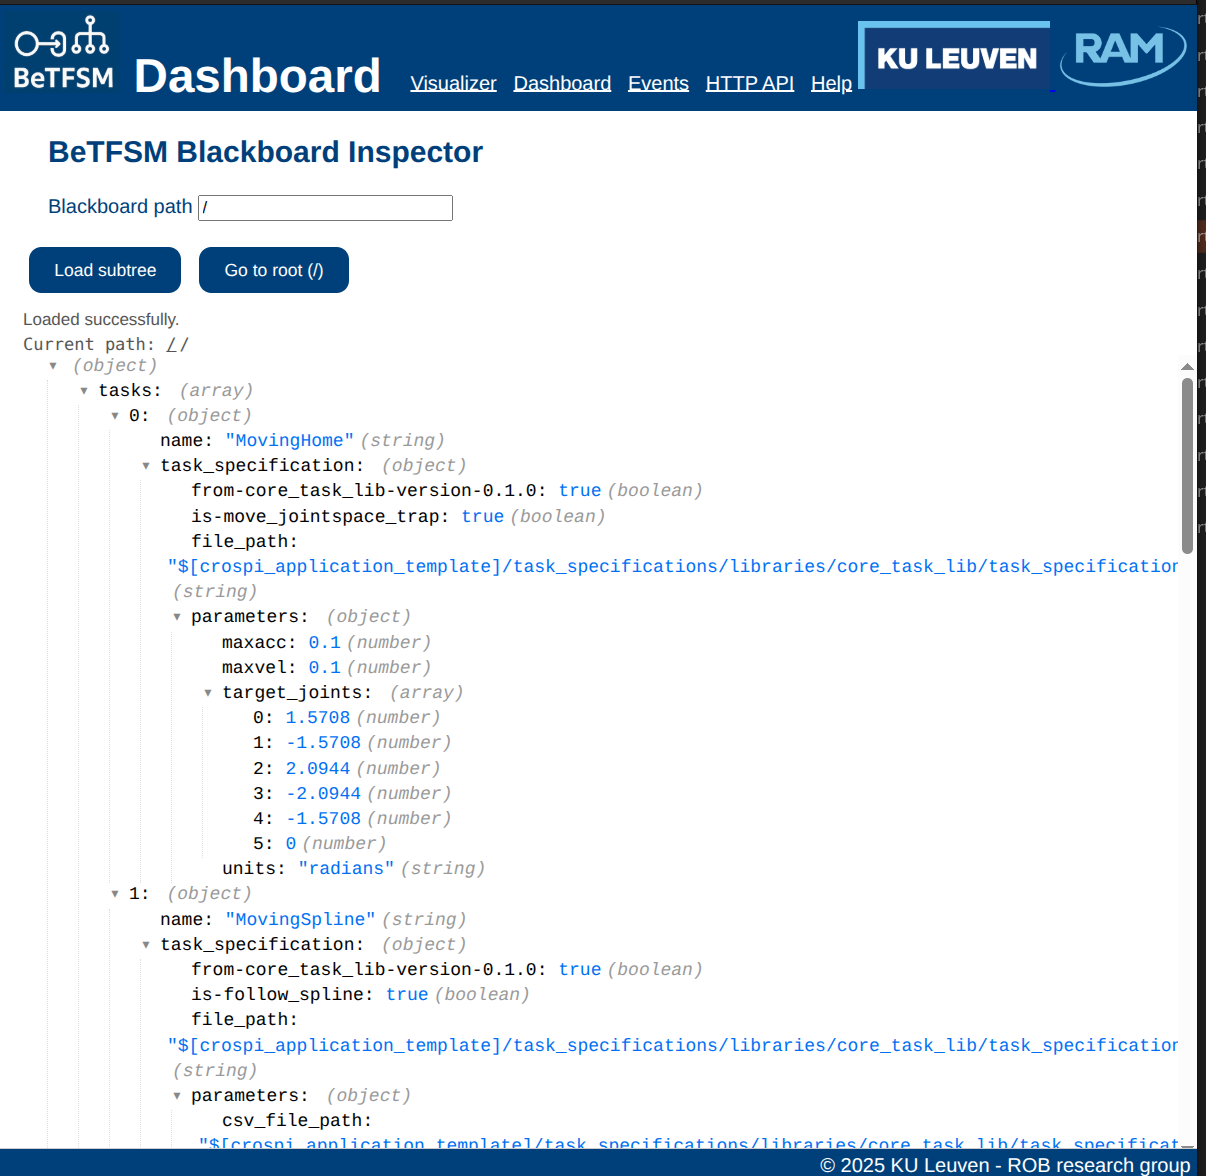
Task: Click MovingHome file_path string value
Action: 673,567
